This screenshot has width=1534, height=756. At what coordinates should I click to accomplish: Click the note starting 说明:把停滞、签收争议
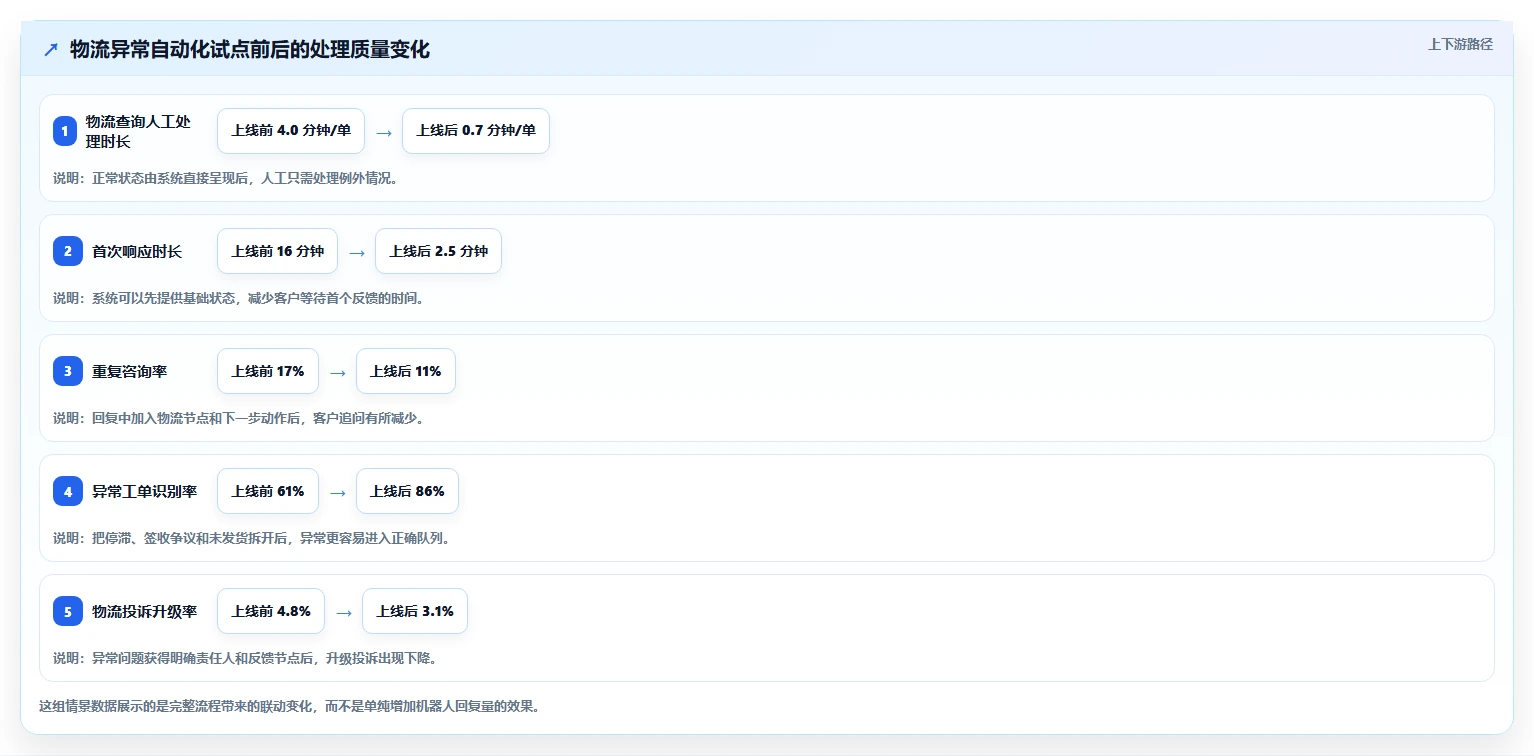(252, 538)
